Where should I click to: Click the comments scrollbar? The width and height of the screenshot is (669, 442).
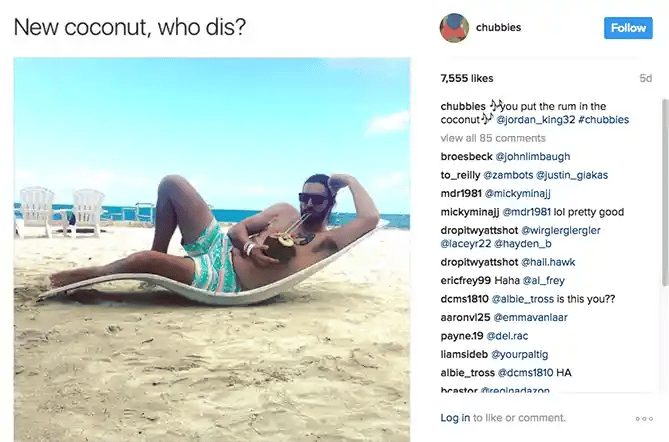coord(665,192)
